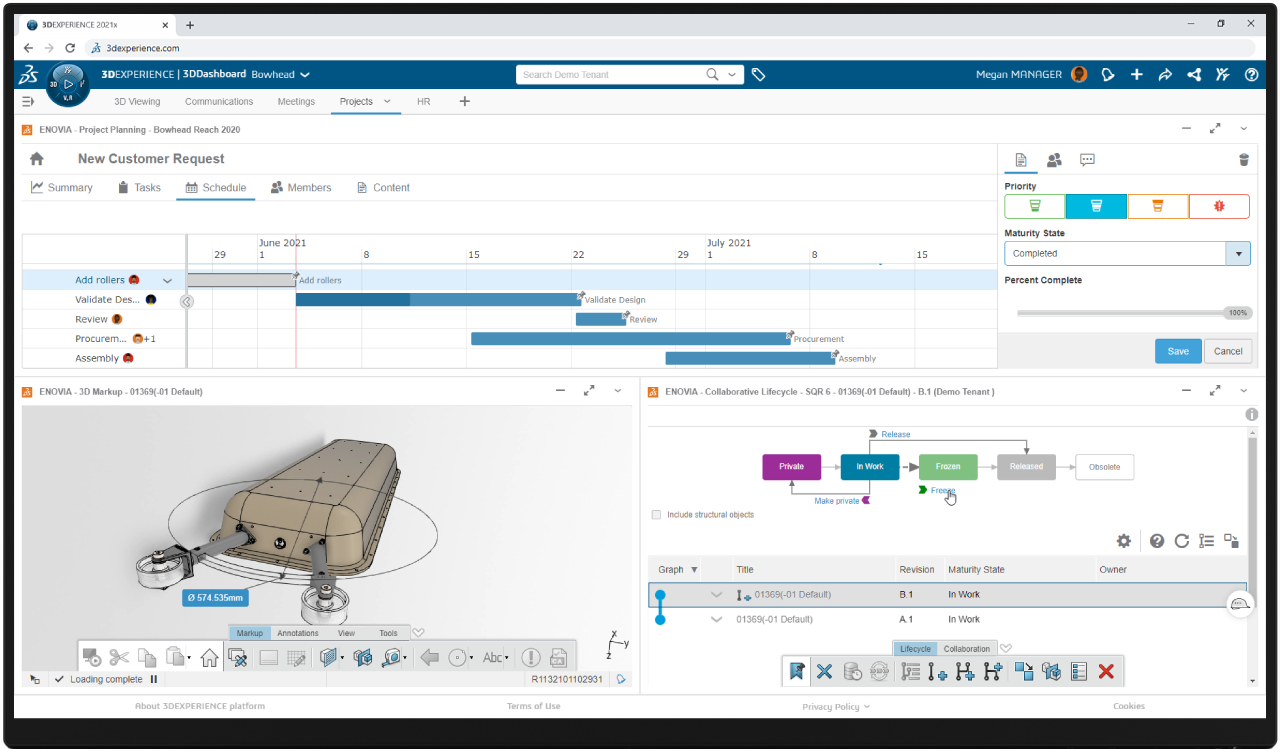Expand the Bowhead dashboard dropdown
1280x752 pixels.
click(305, 74)
